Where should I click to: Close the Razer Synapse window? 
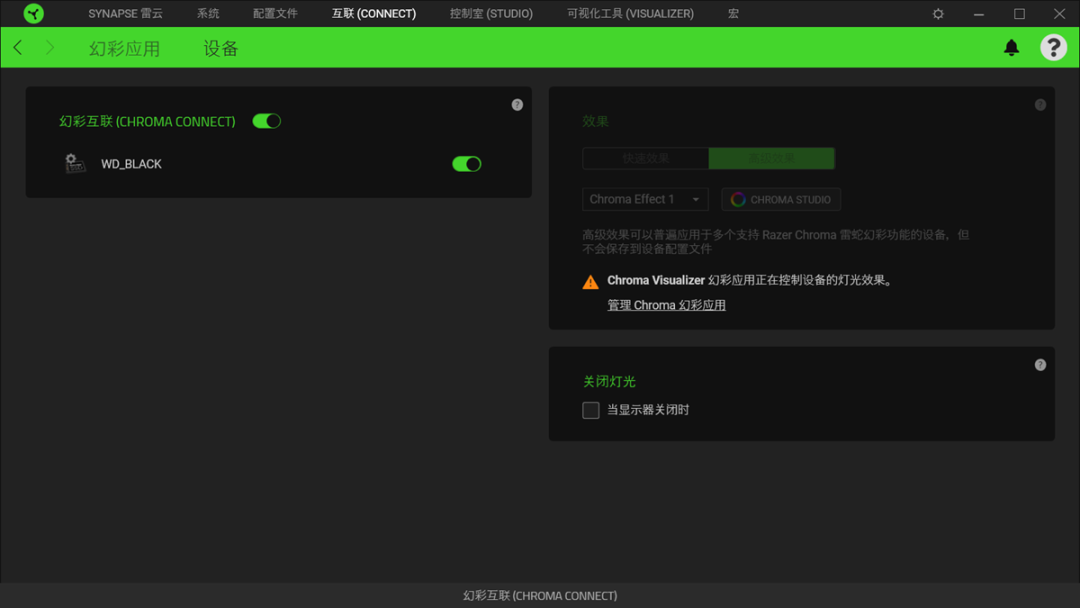(x=1059, y=14)
